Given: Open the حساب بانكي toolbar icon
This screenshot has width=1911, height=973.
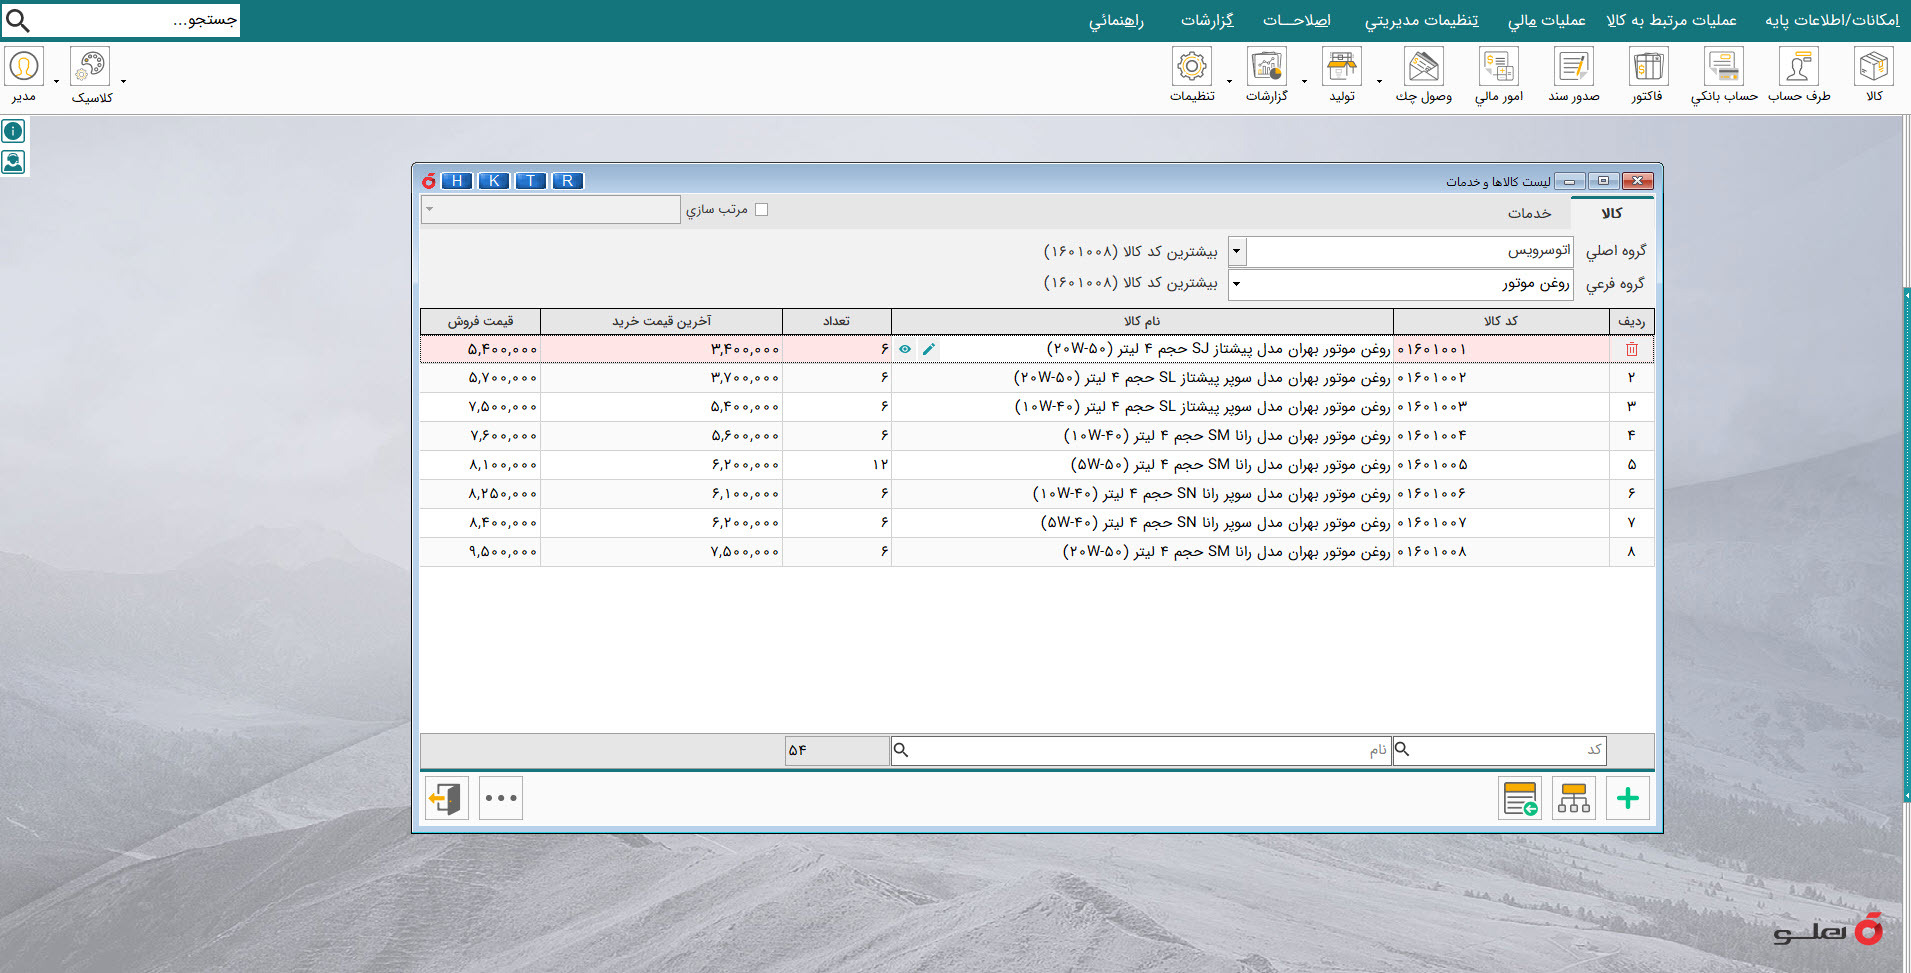Looking at the screenshot, I should pos(1724,67).
